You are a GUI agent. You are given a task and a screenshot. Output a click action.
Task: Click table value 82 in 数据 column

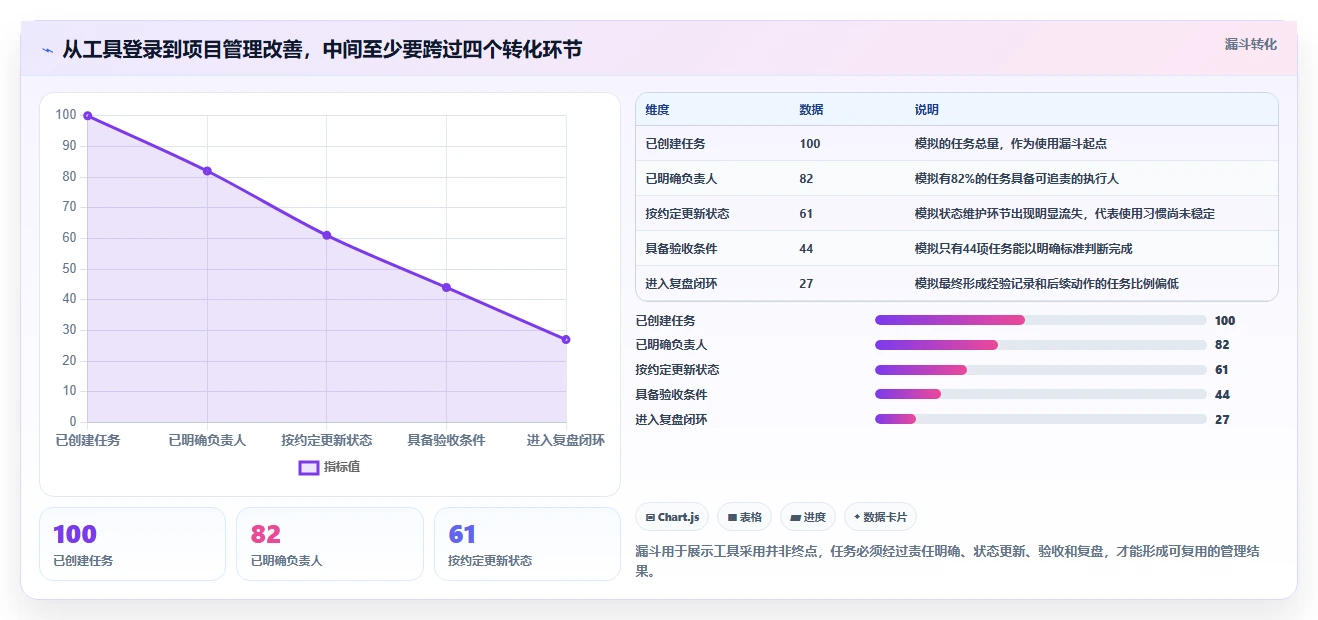(806, 178)
